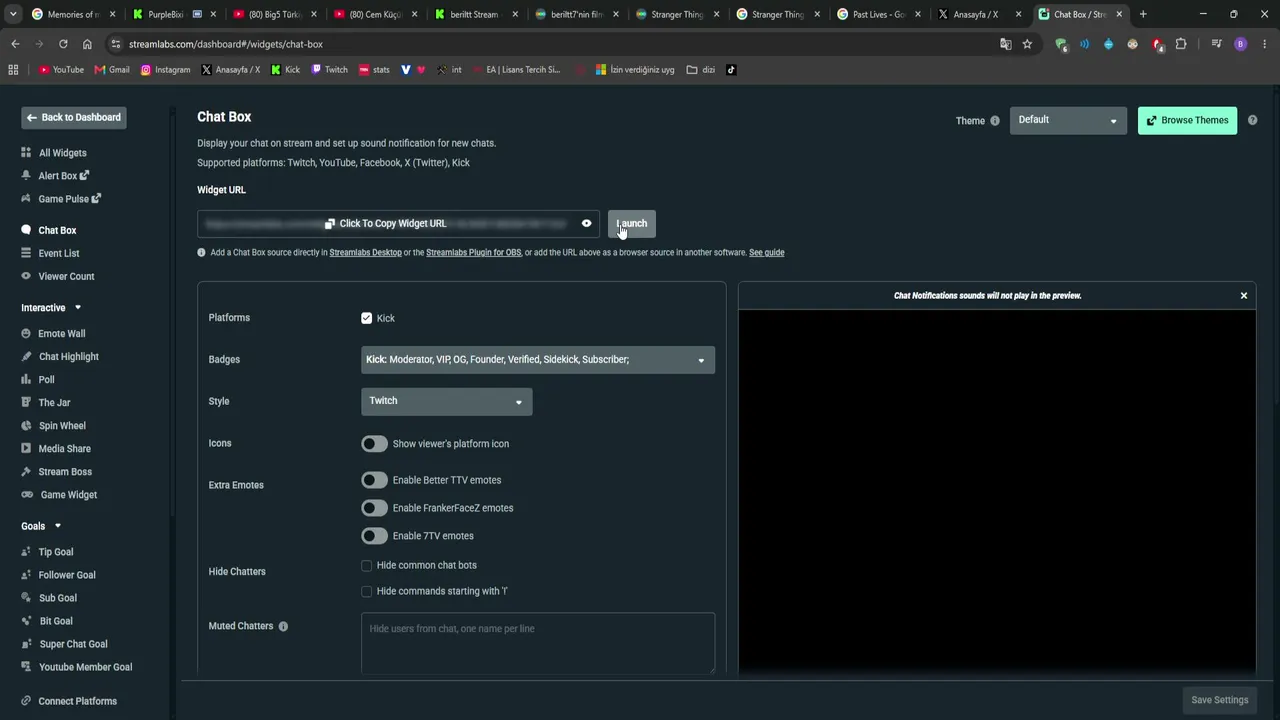
Task: Enable Better TTV emotes
Action: click(x=374, y=480)
